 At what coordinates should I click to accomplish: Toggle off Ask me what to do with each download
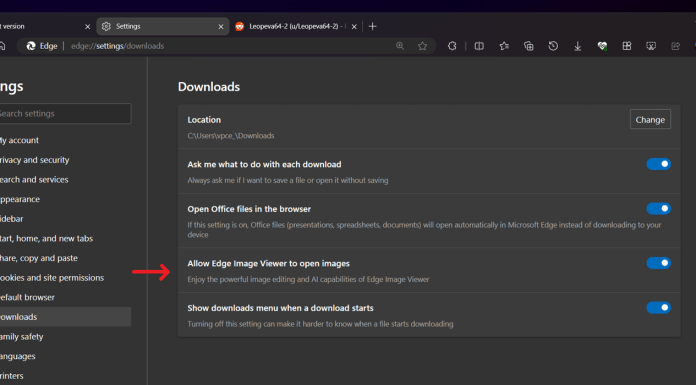[658, 164]
